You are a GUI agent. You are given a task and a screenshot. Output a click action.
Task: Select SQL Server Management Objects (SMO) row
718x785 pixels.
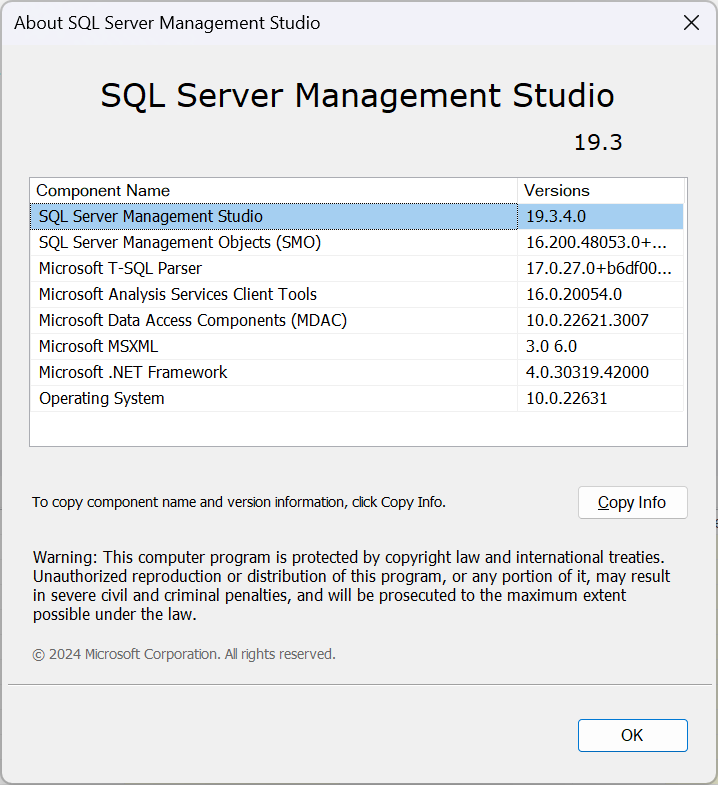pos(356,242)
